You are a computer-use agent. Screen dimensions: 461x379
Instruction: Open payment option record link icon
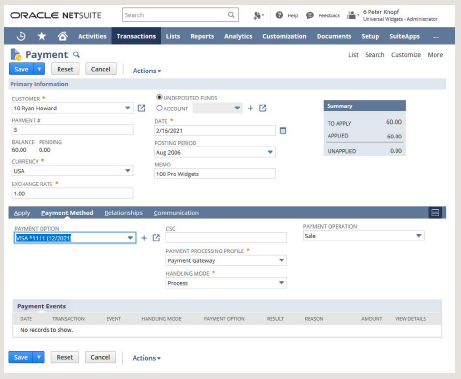156,238
